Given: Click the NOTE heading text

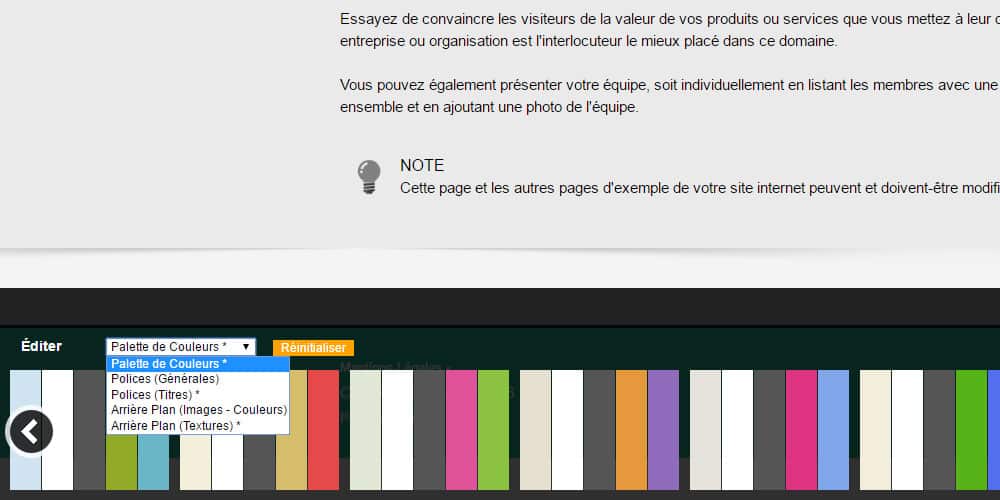Looking at the screenshot, I should pyautogui.click(x=422, y=165).
